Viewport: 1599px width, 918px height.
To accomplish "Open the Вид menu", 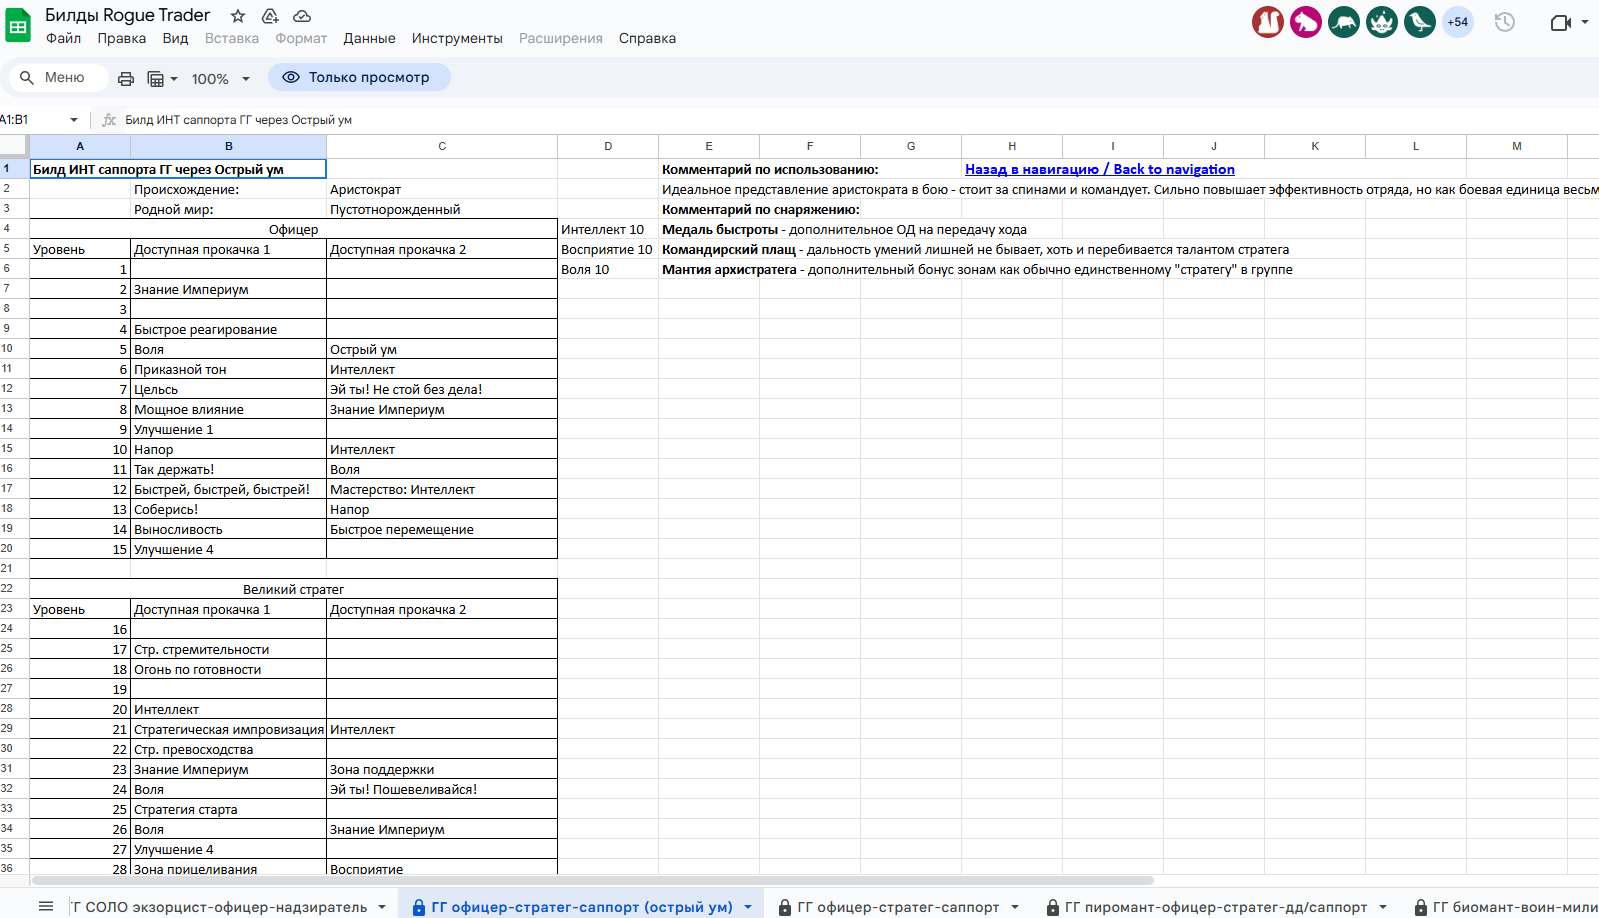I will click(175, 38).
